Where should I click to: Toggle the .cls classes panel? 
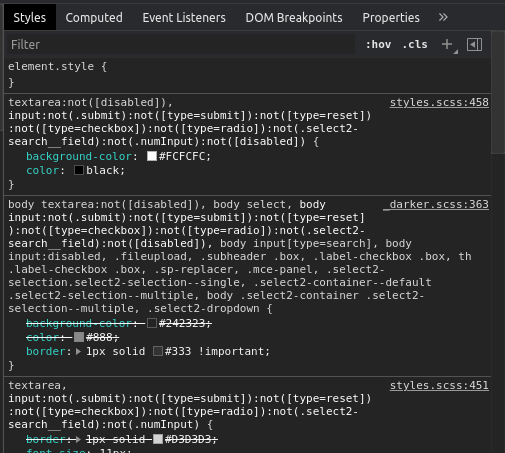[x=415, y=44]
